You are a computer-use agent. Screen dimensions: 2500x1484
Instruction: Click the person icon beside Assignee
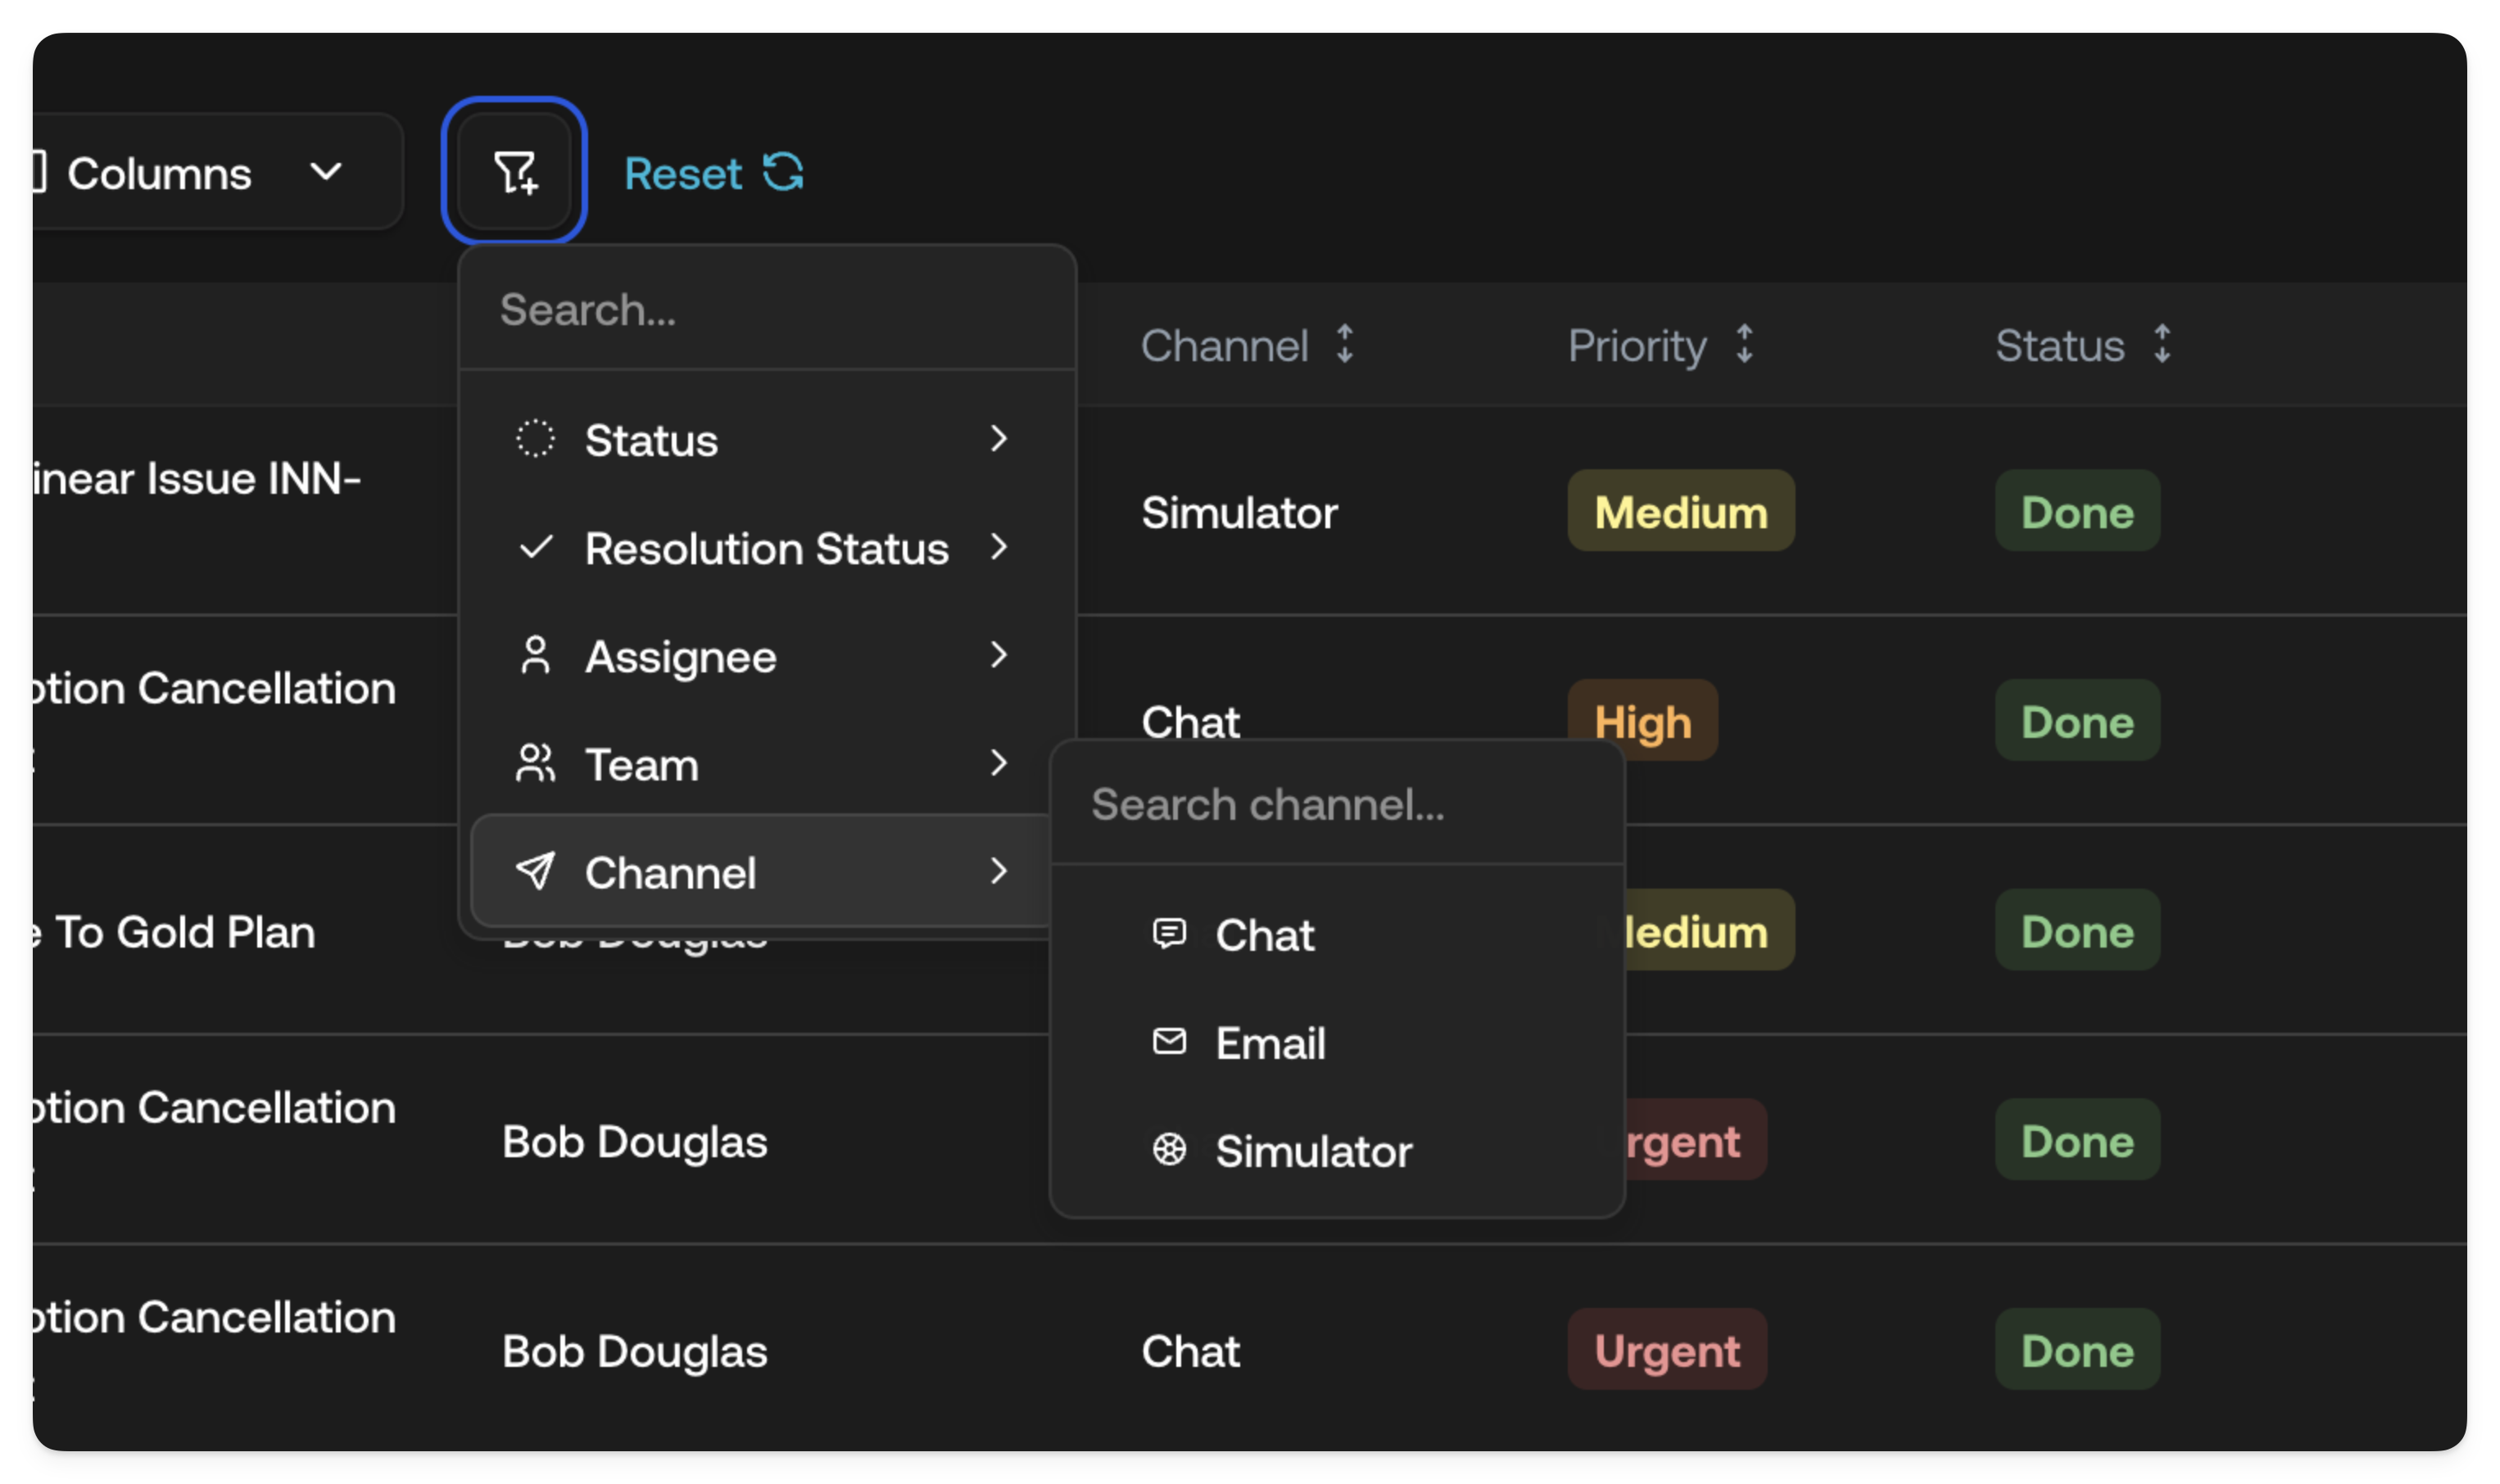536,656
